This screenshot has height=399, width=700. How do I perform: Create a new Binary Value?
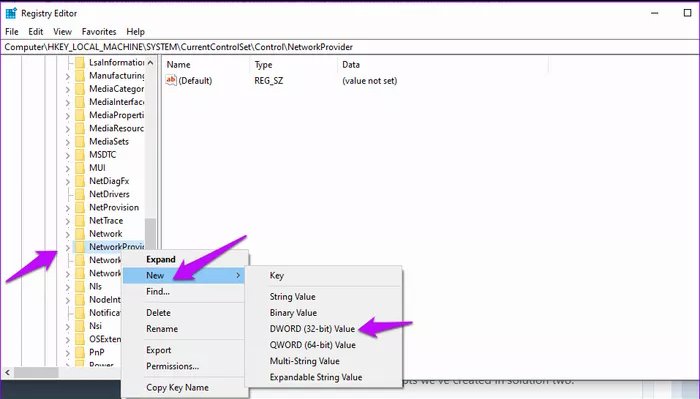[x=324, y=313]
